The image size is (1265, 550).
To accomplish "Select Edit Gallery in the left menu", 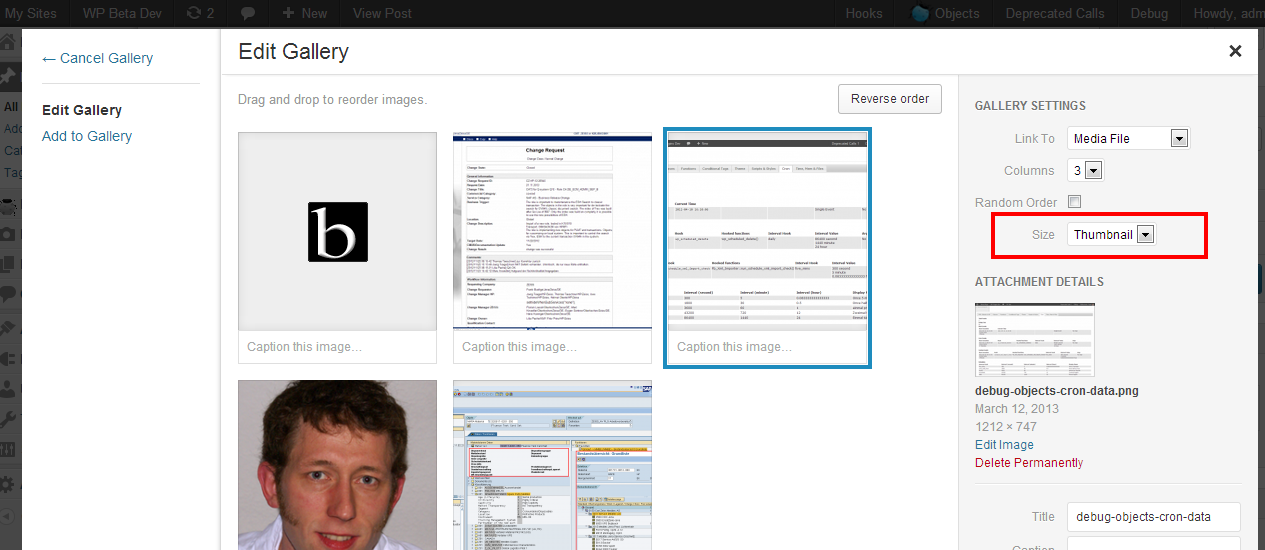I will tap(82, 110).
